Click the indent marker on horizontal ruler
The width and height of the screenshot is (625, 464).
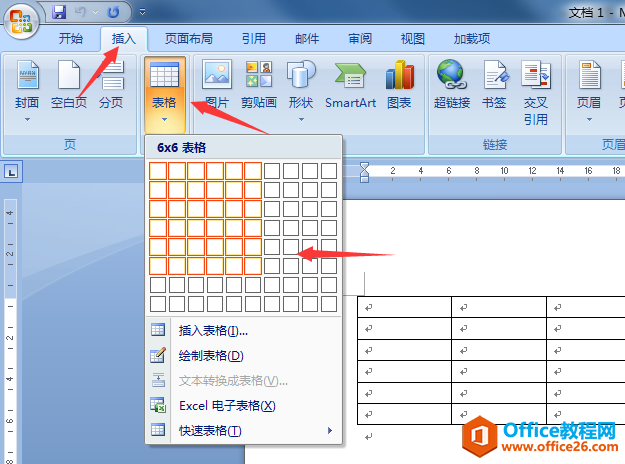(364, 172)
